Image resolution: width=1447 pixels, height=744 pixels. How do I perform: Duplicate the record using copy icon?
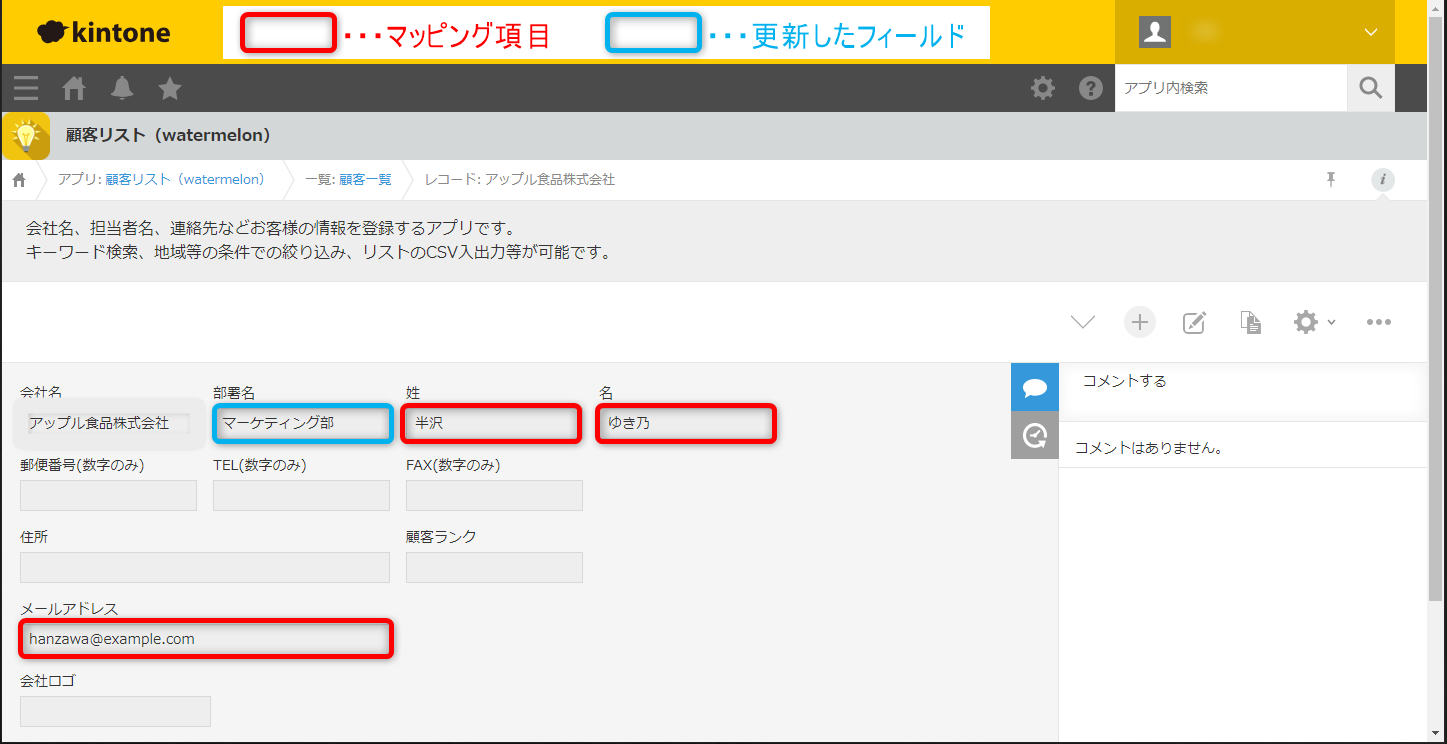point(1250,322)
